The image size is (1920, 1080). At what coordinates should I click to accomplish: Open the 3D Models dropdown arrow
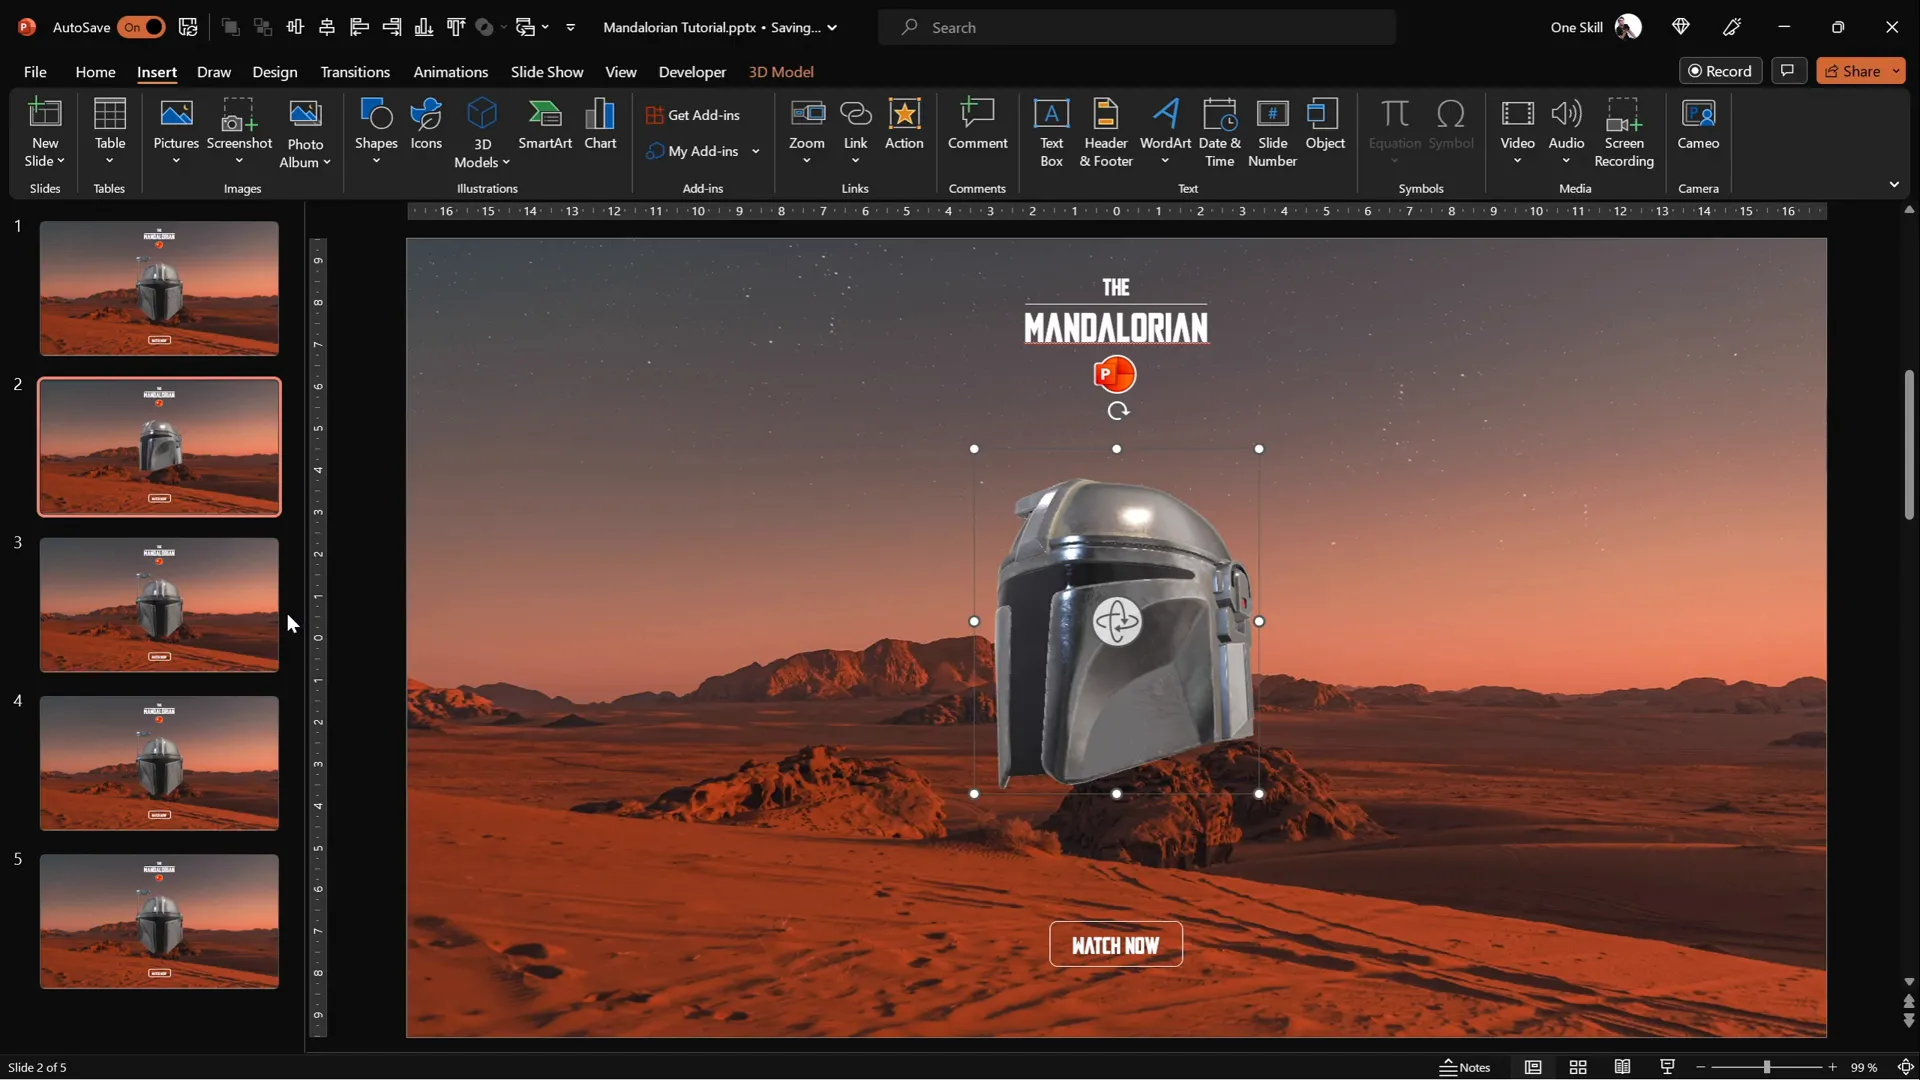(x=506, y=163)
